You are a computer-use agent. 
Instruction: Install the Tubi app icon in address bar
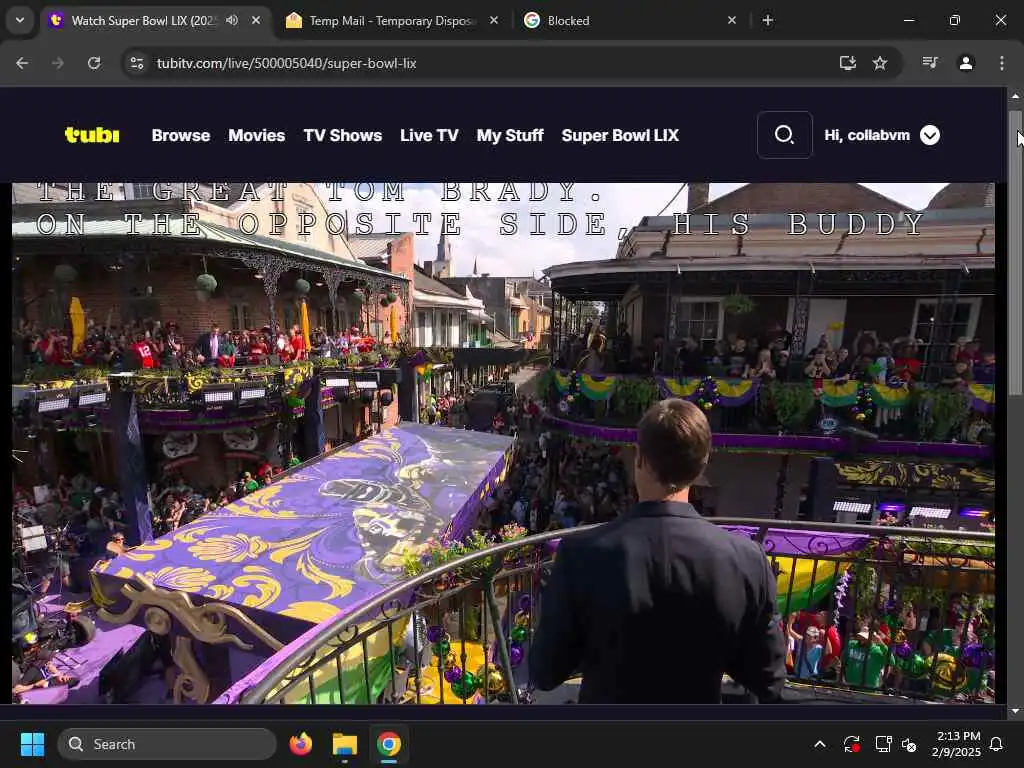848,63
